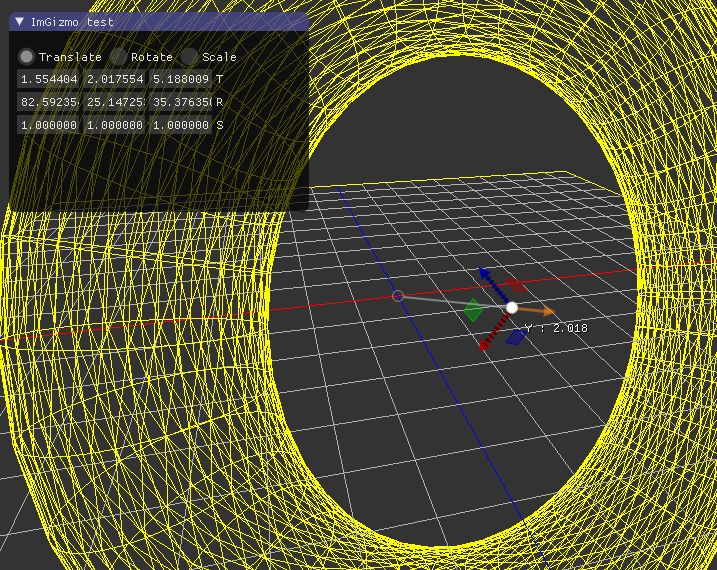This screenshot has width=717, height=570.
Task: Click scale Y field, middle 1.000000
Action: (114, 125)
